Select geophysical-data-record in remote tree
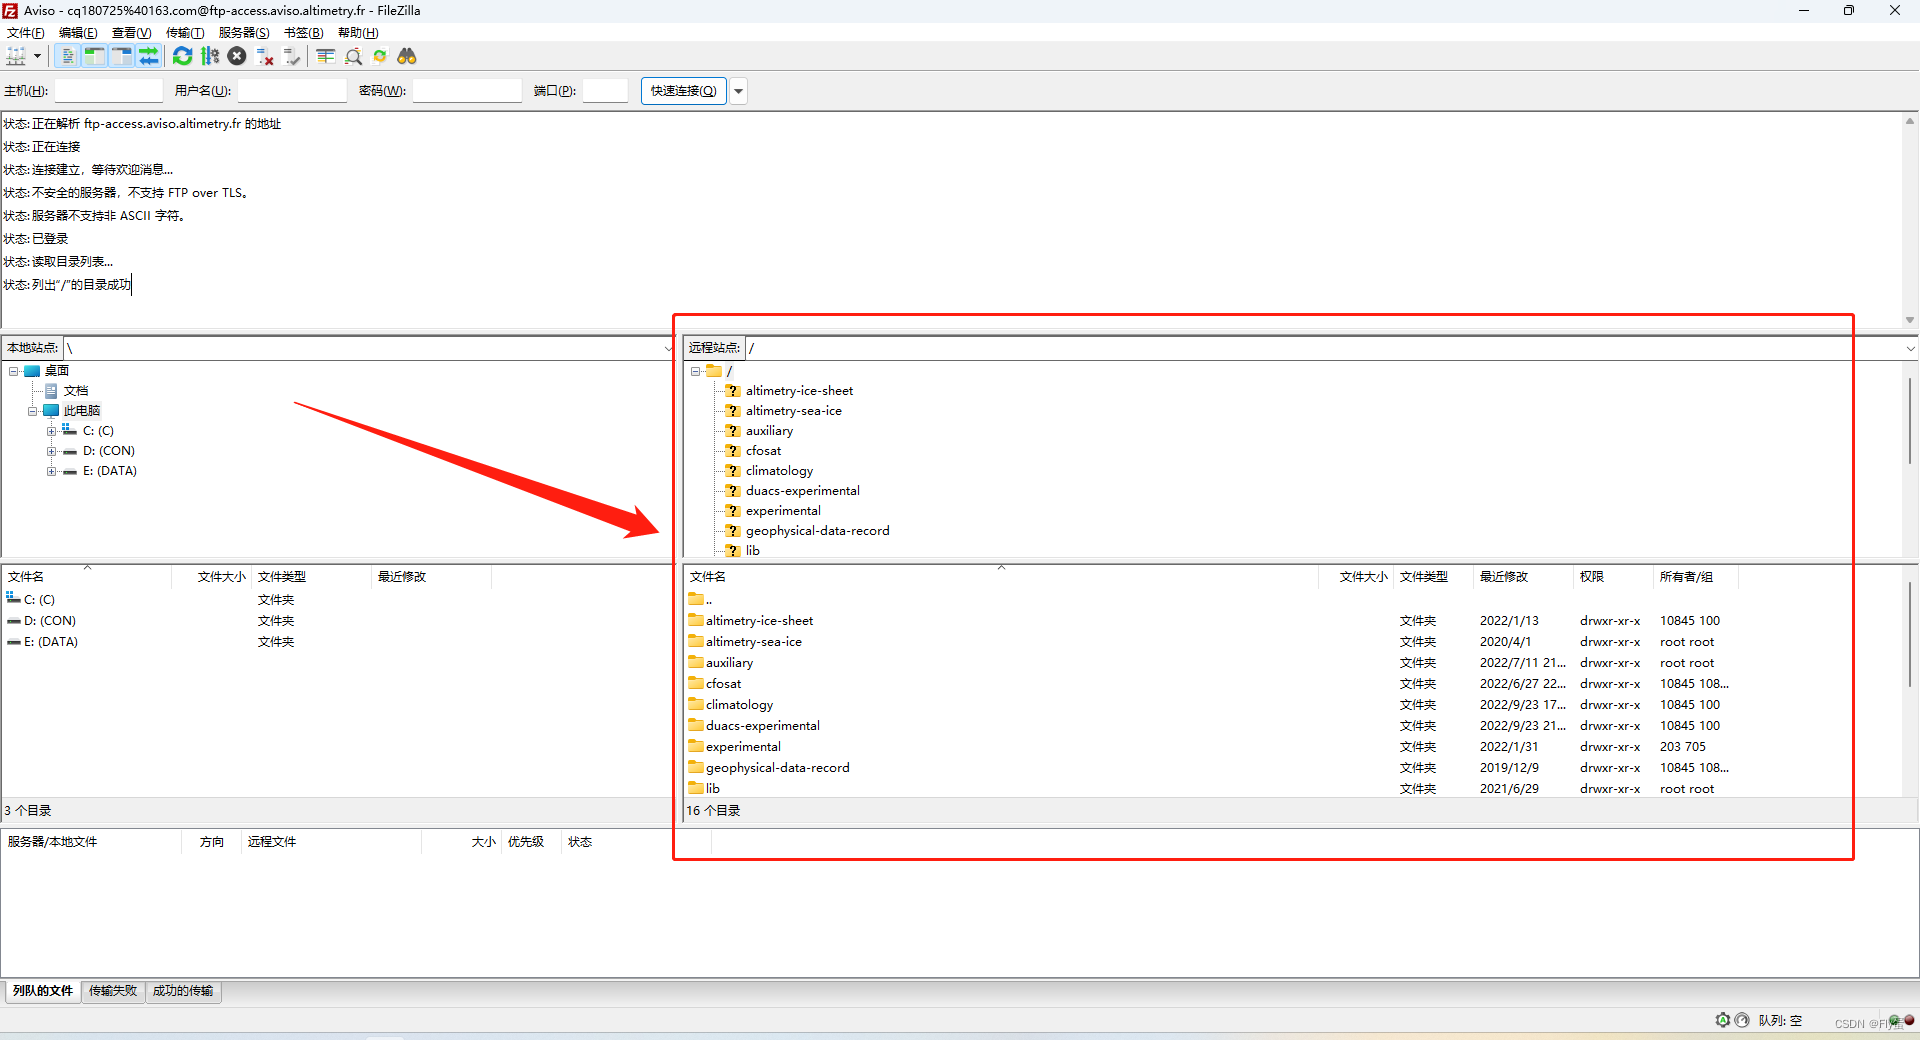1920x1040 pixels. 817,531
